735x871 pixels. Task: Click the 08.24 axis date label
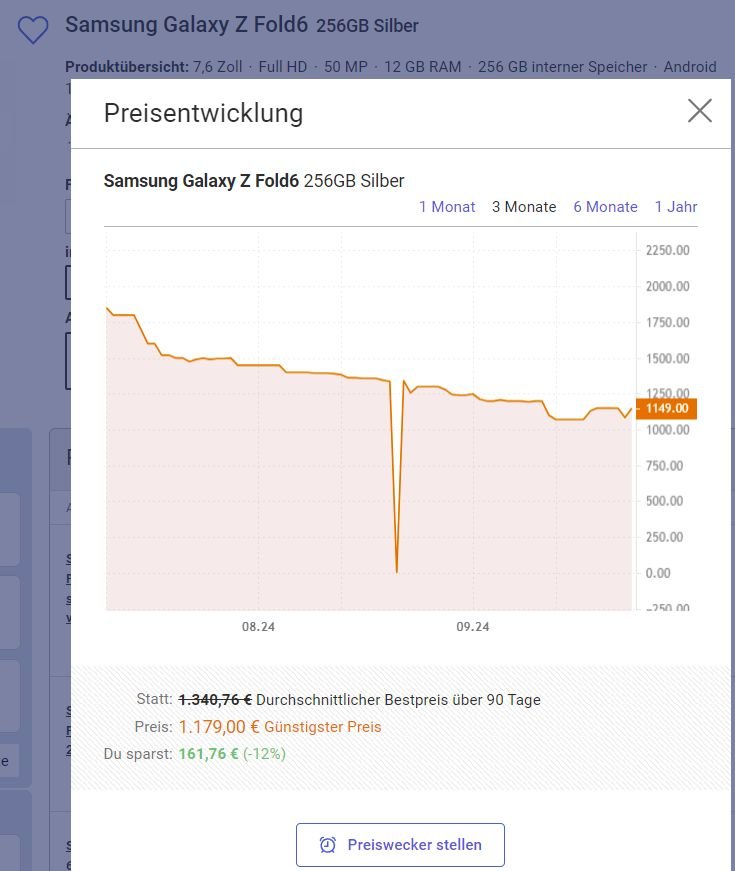click(258, 627)
